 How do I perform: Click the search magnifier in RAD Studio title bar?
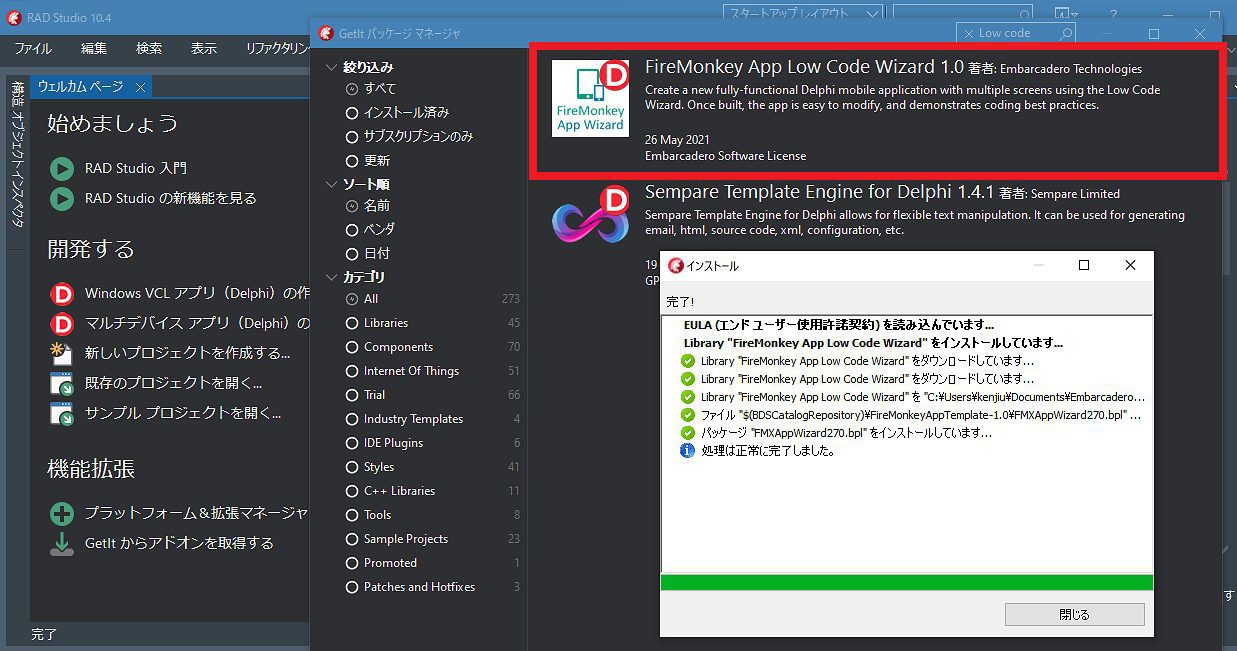point(1023,13)
